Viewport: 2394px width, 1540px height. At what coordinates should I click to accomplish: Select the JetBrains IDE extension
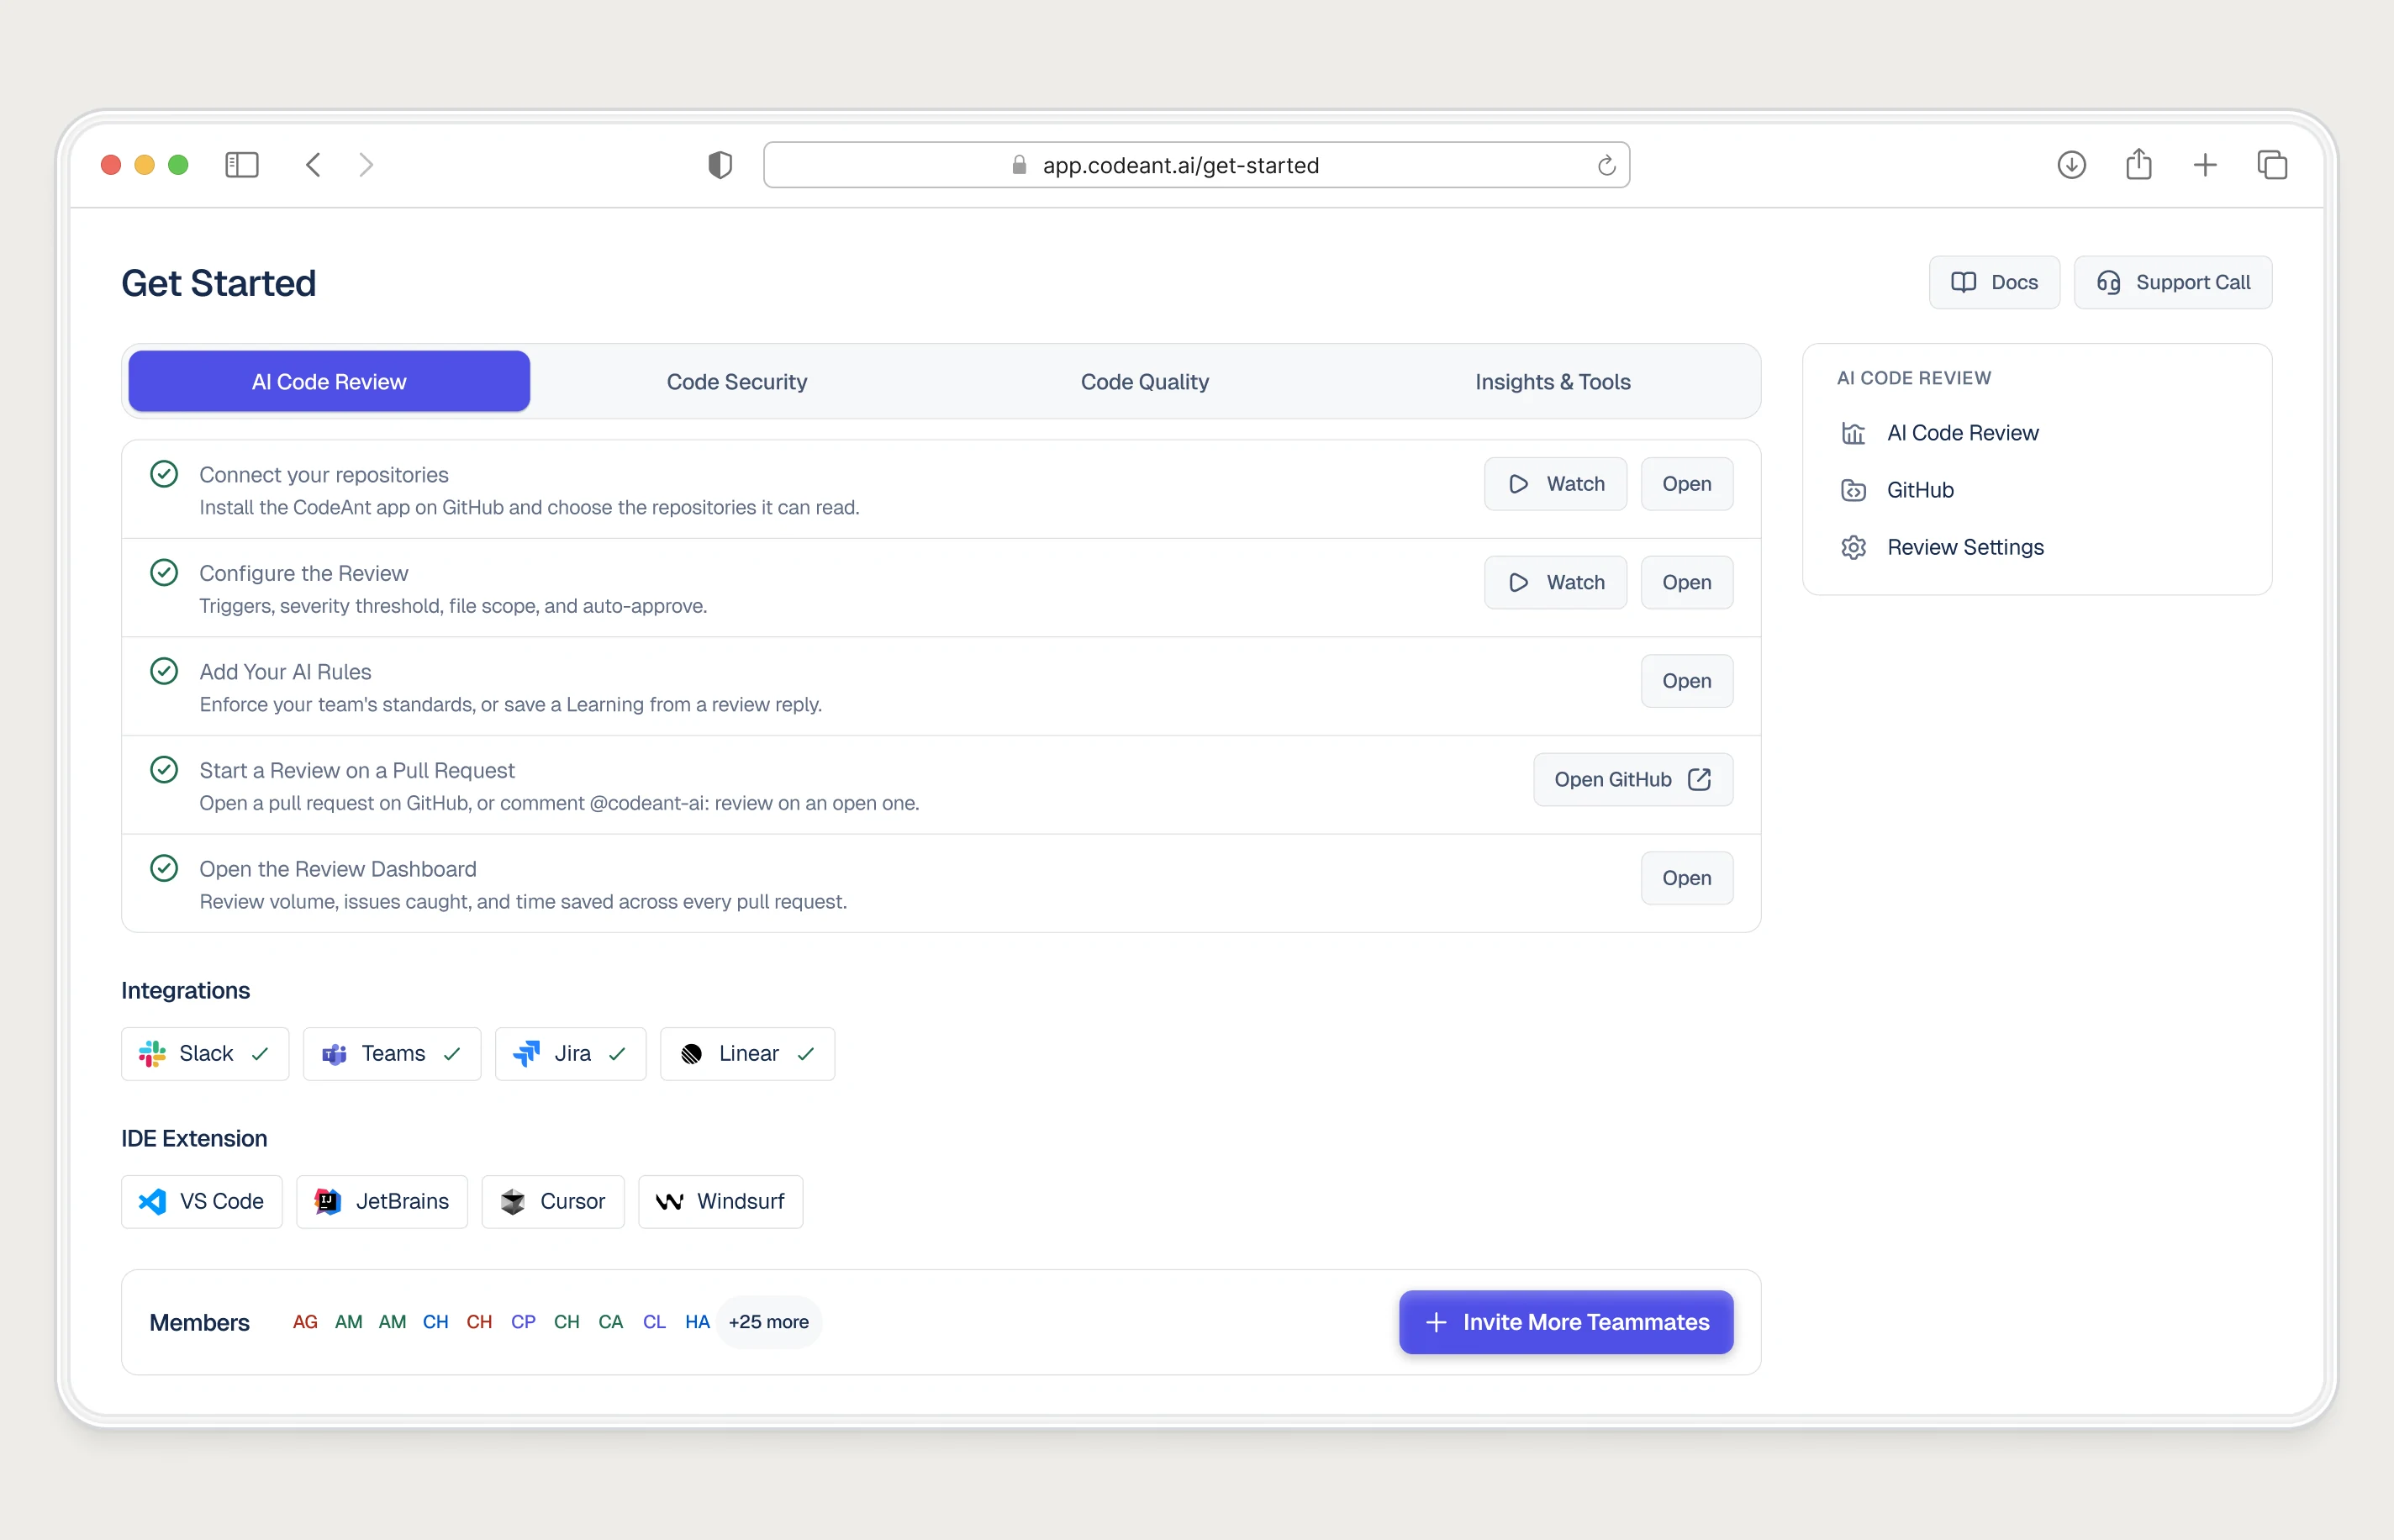(x=382, y=1202)
